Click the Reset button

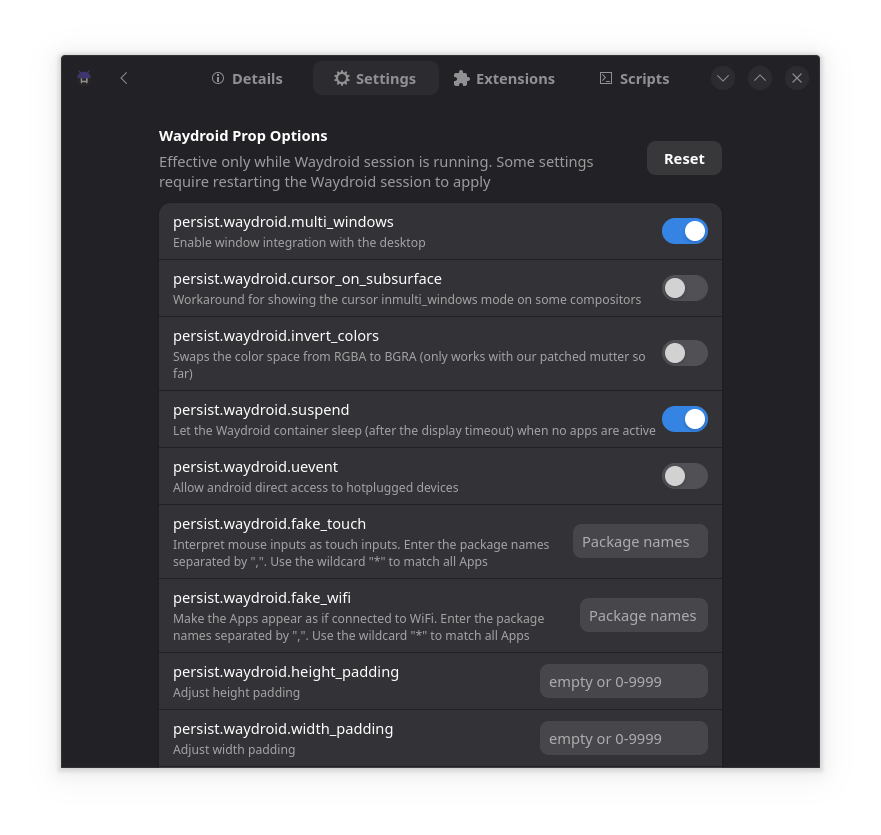click(684, 158)
